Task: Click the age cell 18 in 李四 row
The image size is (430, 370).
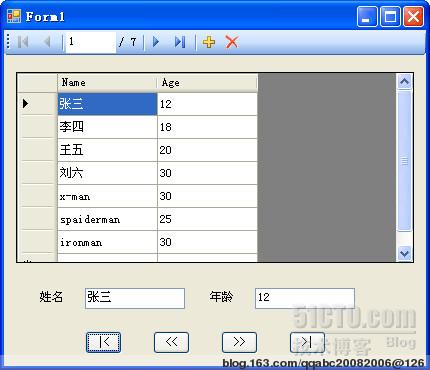Action: [x=207, y=127]
